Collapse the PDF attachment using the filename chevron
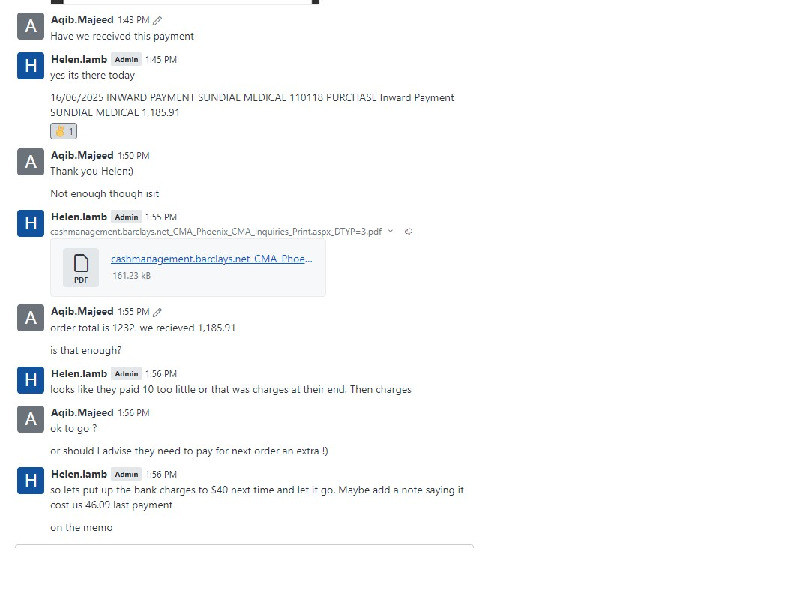Screen dimensions: 792x612 (x=390, y=232)
